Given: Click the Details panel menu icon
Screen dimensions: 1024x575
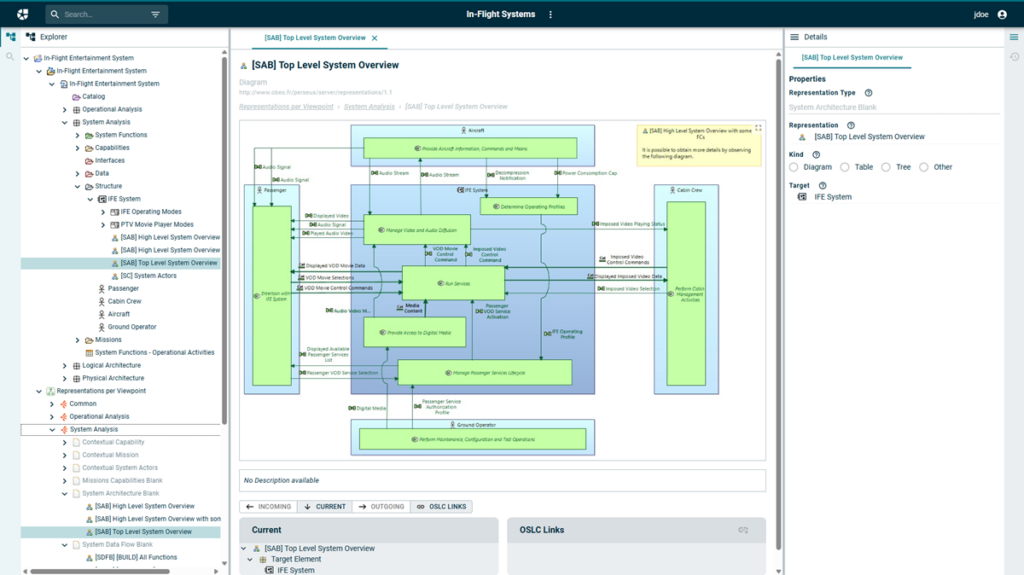Looking at the screenshot, I should tap(795, 37).
